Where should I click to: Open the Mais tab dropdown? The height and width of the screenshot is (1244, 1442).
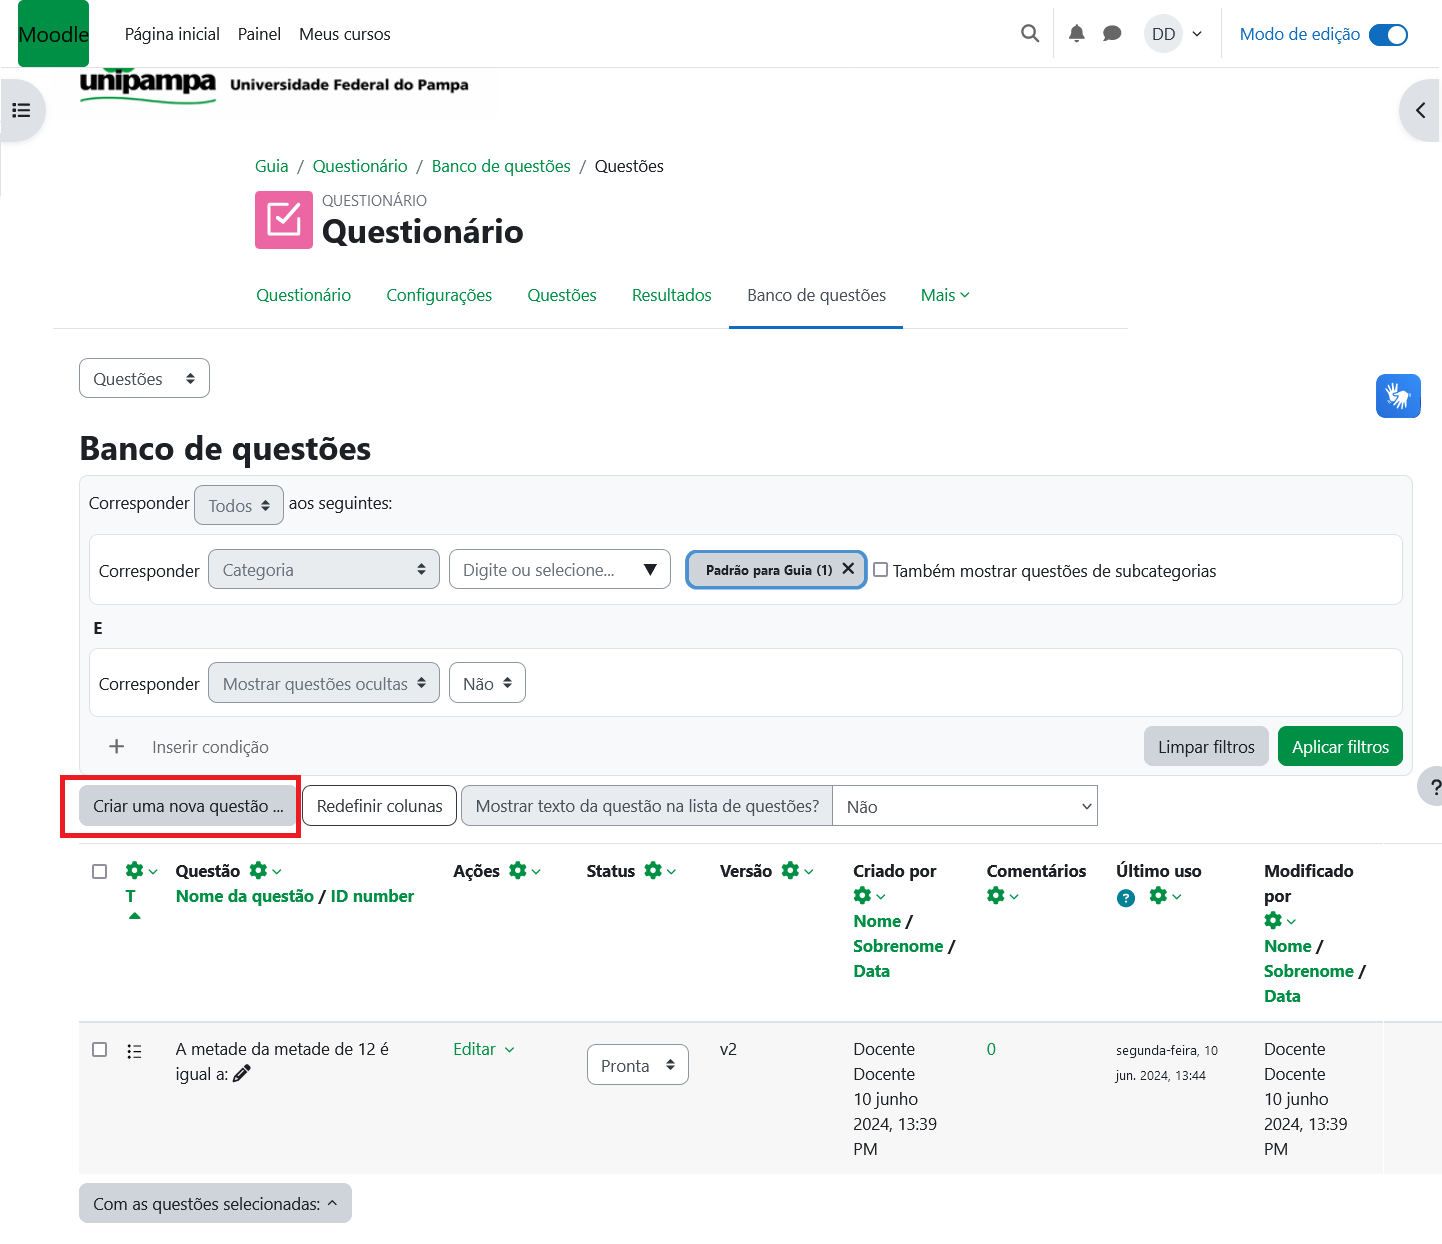944,295
